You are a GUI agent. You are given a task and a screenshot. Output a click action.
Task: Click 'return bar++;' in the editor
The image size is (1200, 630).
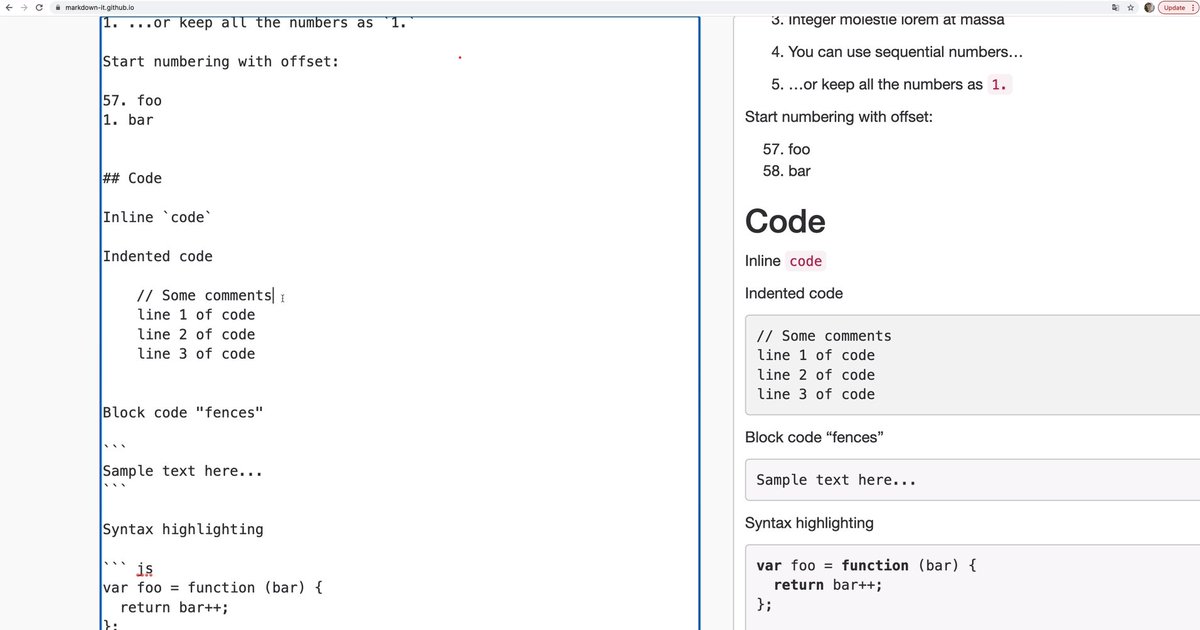pyautogui.click(x=174, y=607)
